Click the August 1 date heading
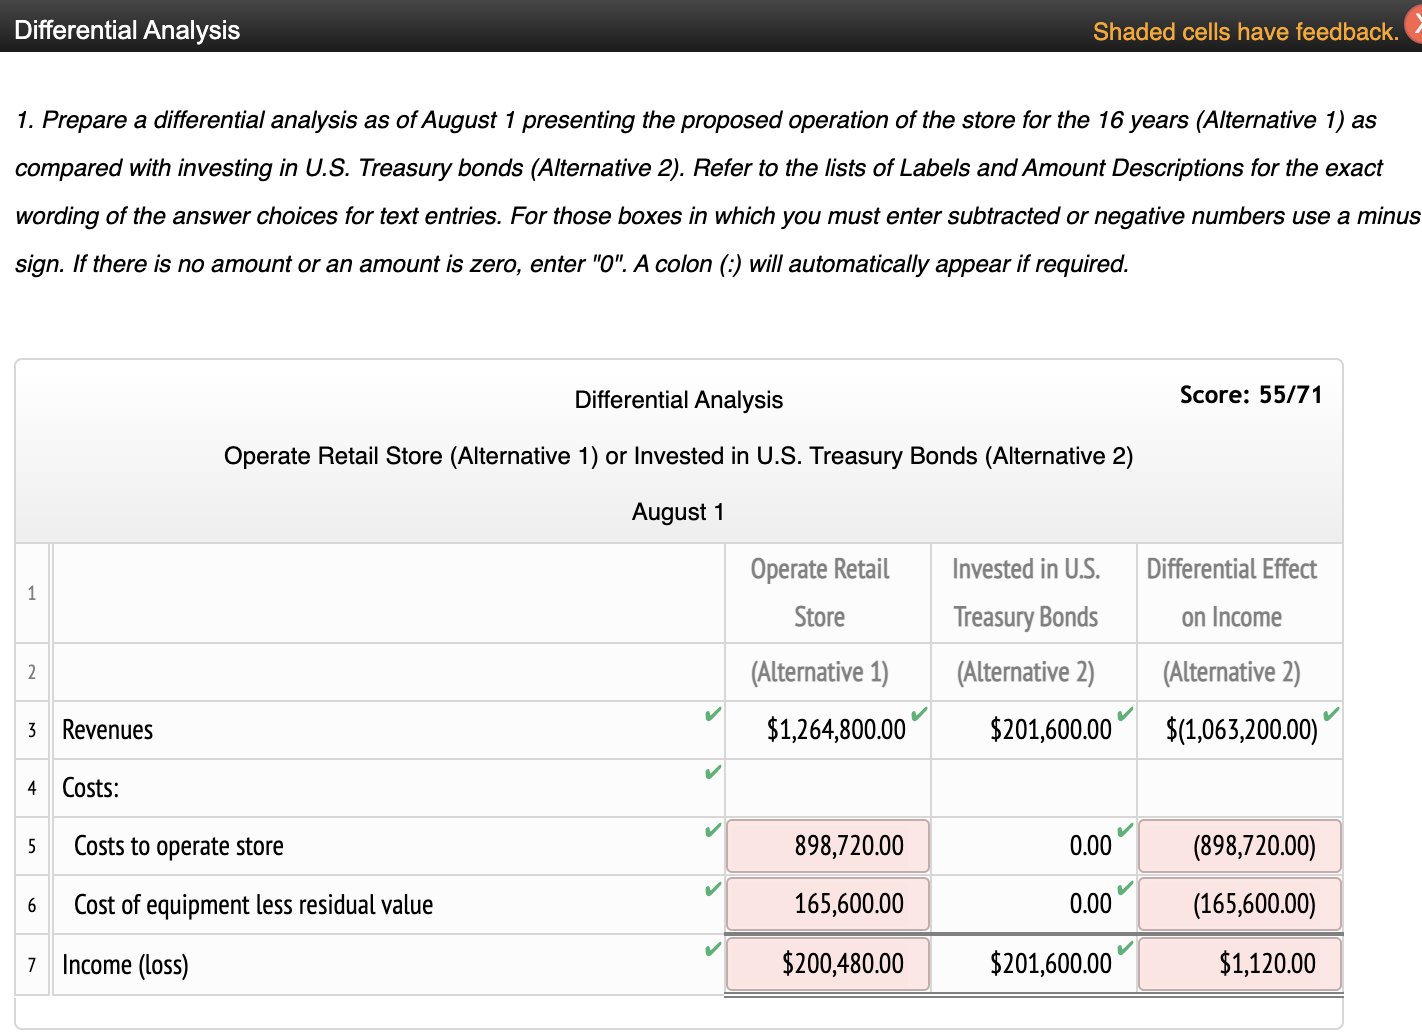Image resolution: width=1422 pixels, height=1036 pixels. pyautogui.click(x=678, y=512)
